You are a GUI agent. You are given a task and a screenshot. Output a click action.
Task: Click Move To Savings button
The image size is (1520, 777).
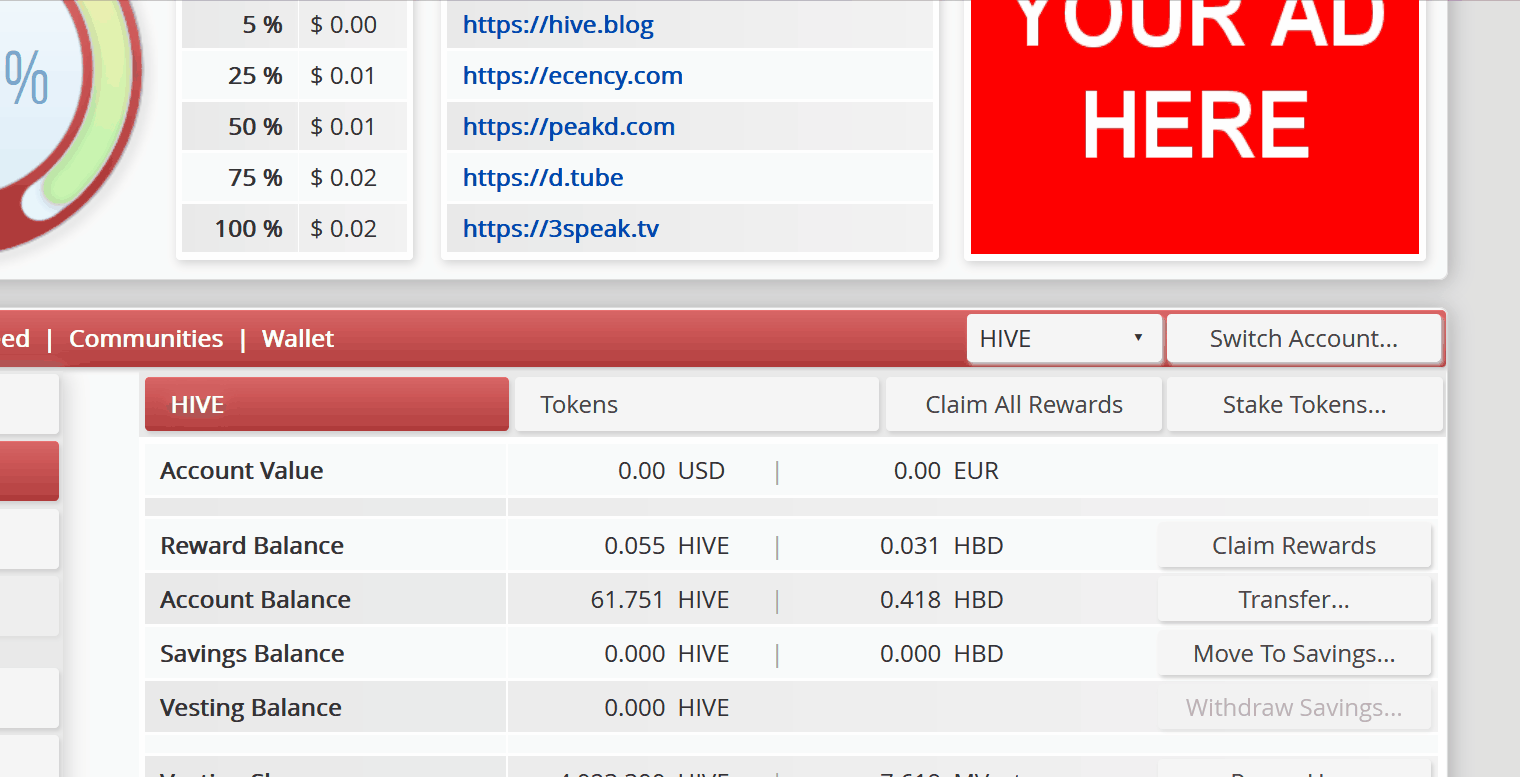[x=1295, y=654]
